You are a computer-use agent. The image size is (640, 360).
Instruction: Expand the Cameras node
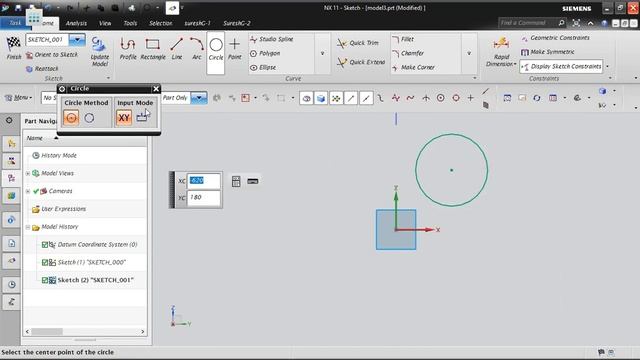point(28,191)
